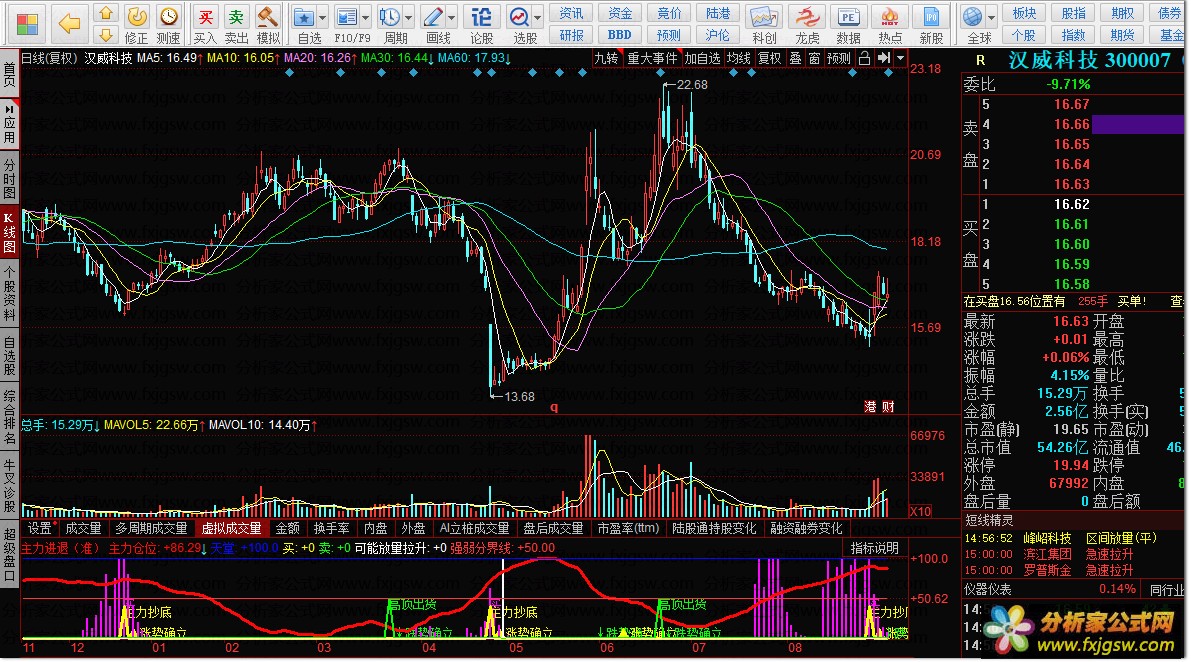Open the F10/F9 info icon
Image resolution: width=1191 pixels, height=662 pixels.
point(347,17)
